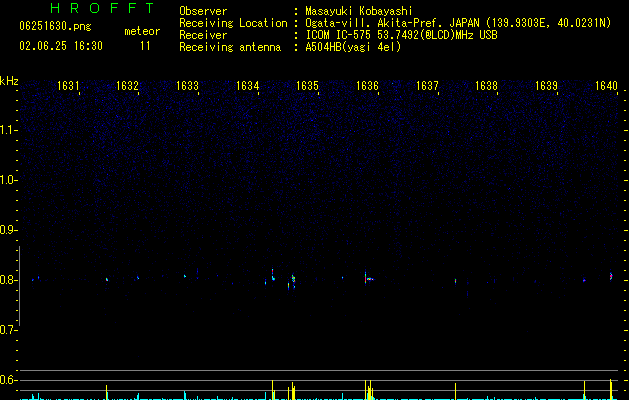
Task: Click the 1635 time marker
Action: point(307,85)
